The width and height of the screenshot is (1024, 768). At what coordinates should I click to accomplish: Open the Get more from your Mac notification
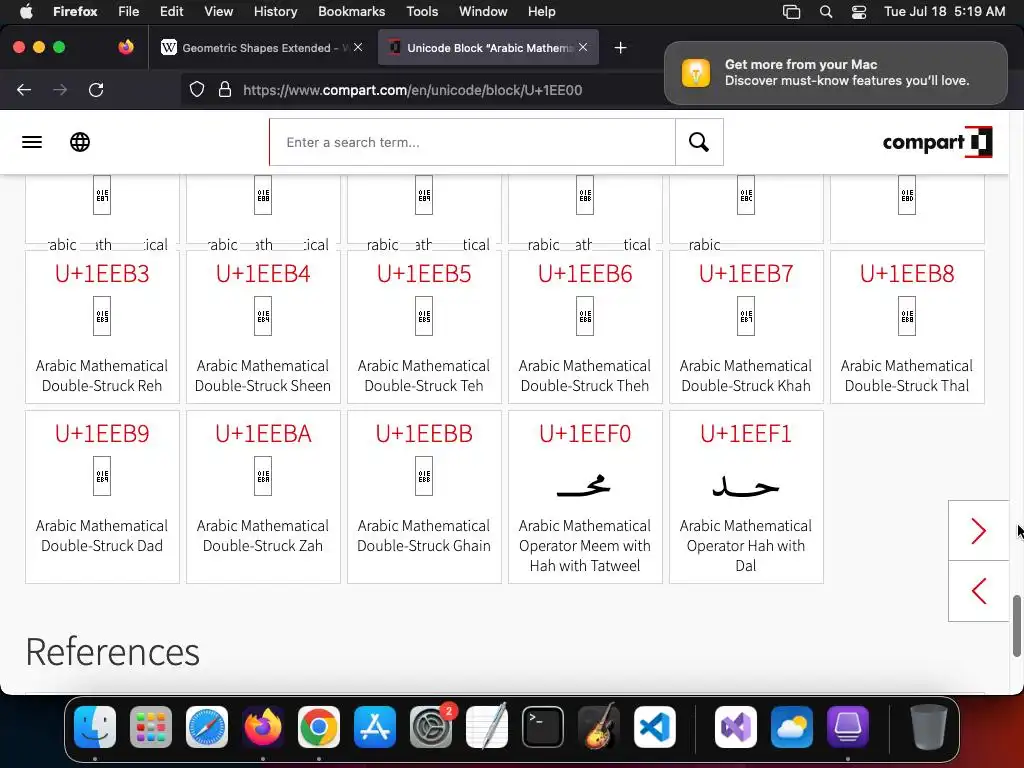(835, 72)
